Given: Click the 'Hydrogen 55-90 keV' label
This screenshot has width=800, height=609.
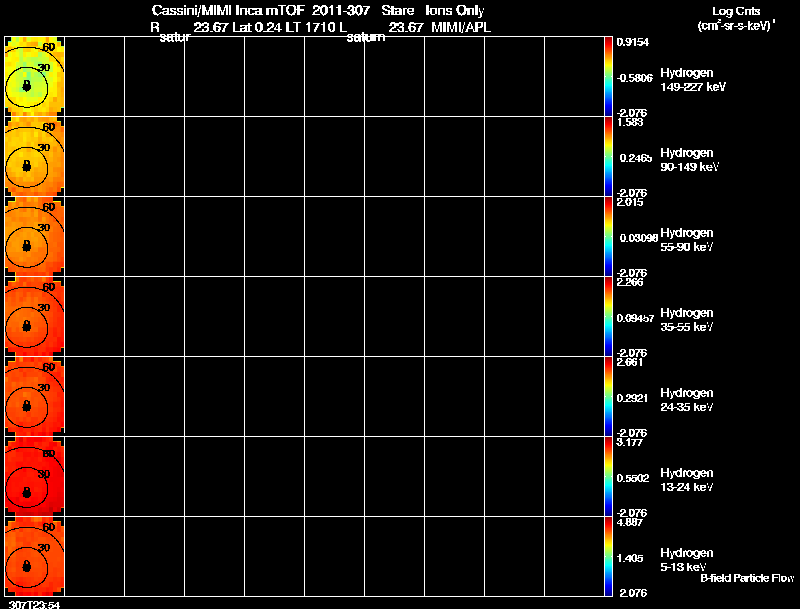Looking at the screenshot, I should [x=687, y=240].
